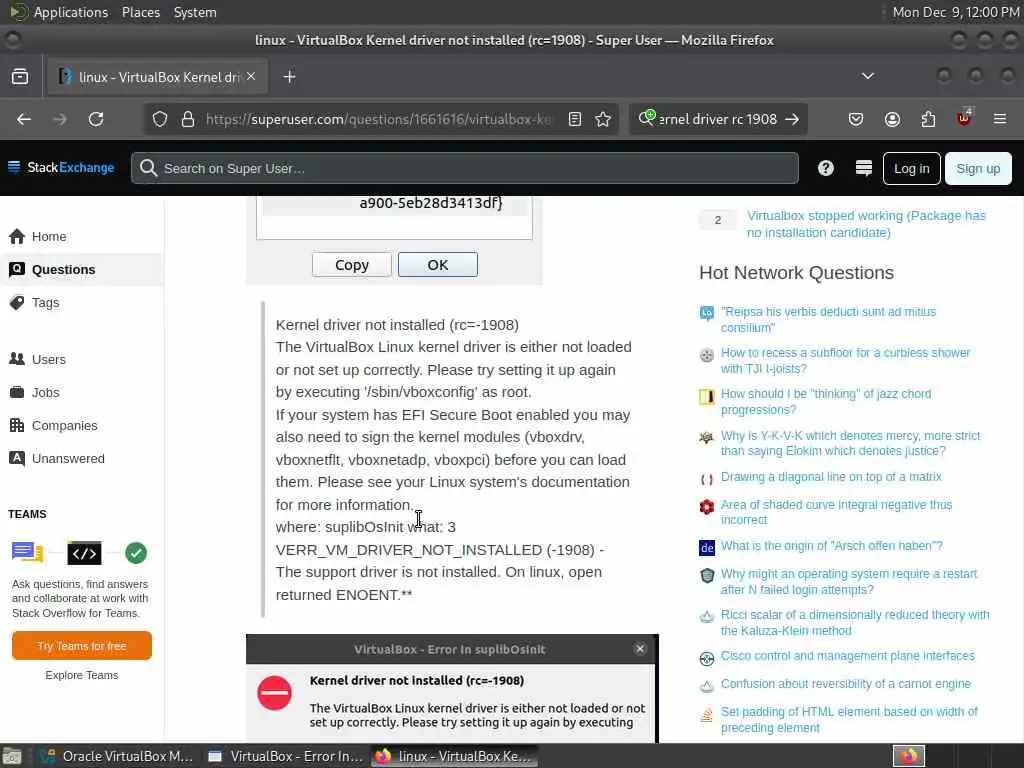The height and width of the screenshot is (768, 1024).
Task: Click the Sign up button
Action: click(x=978, y=168)
